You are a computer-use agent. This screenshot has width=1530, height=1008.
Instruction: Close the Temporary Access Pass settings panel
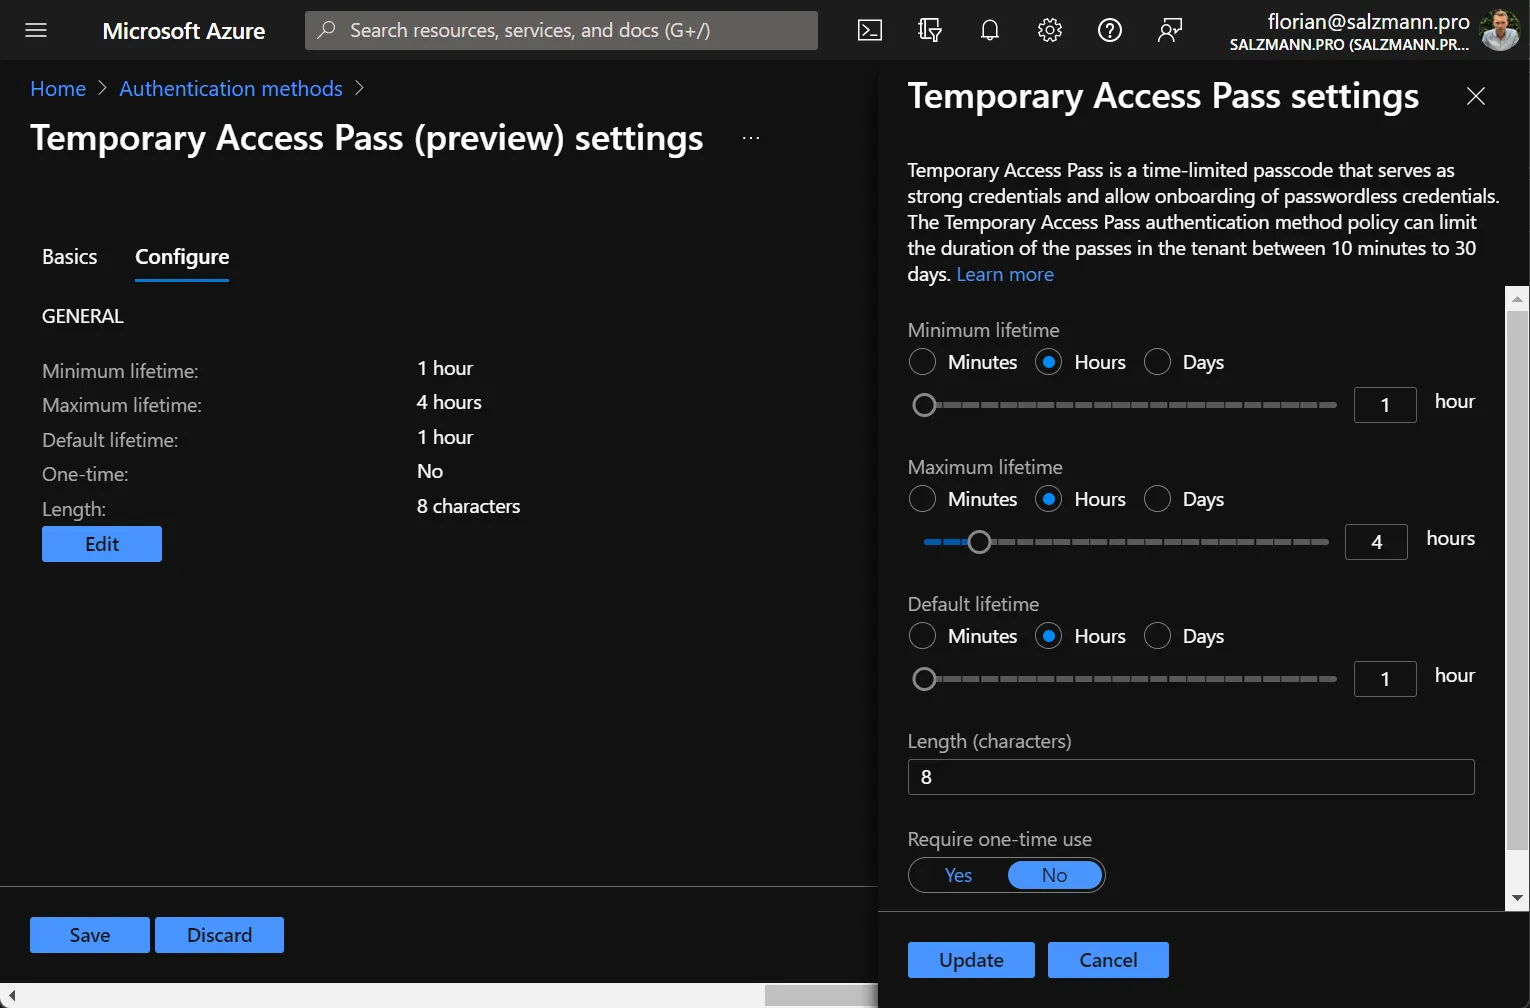point(1476,96)
